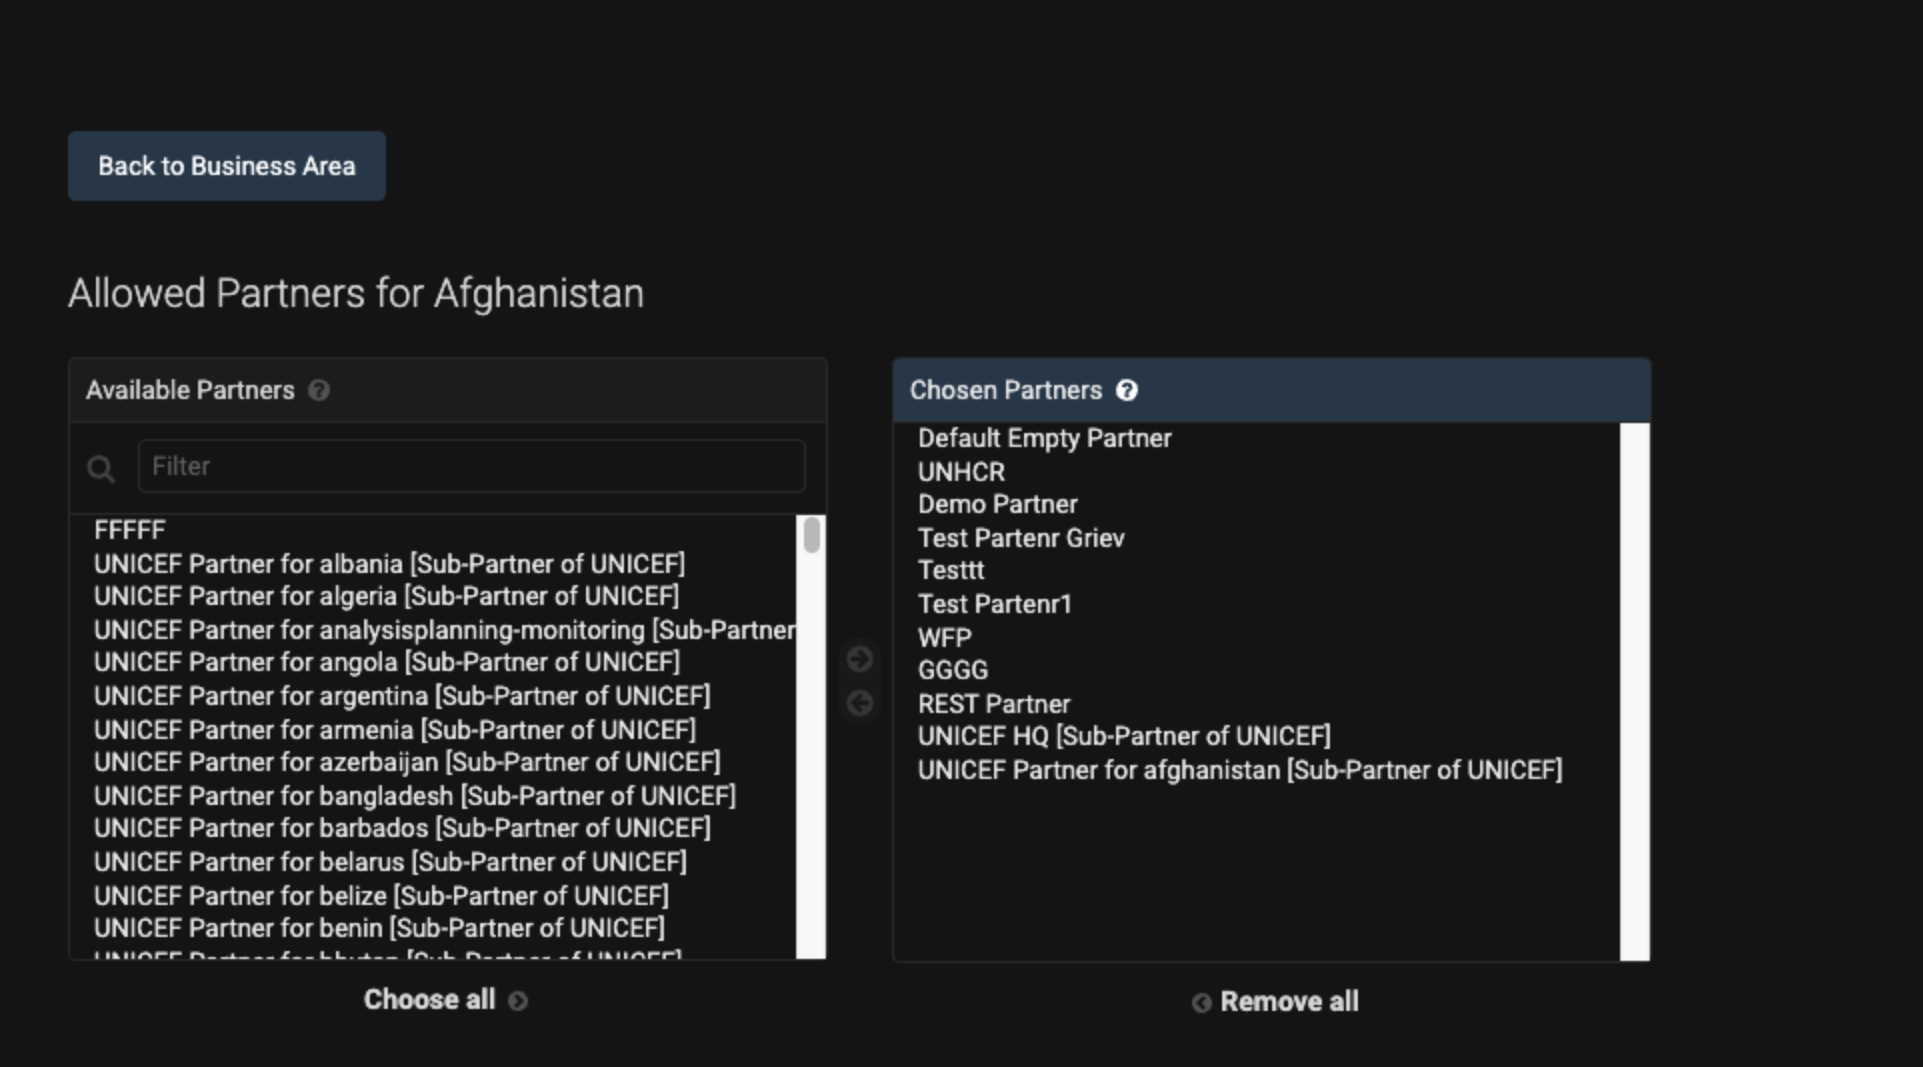Click the Chosen Partners list scrollbar
This screenshot has height=1067, width=1923.
click(1634, 690)
